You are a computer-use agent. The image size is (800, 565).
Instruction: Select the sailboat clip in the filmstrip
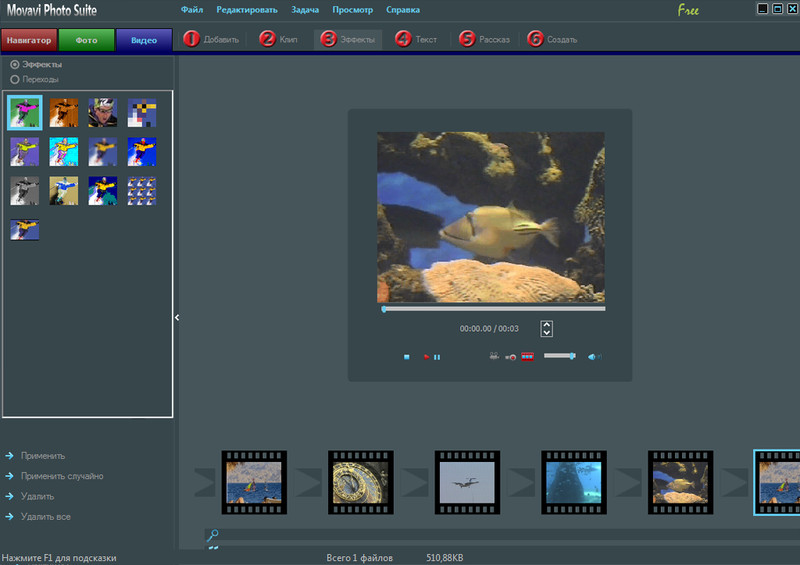[254, 482]
